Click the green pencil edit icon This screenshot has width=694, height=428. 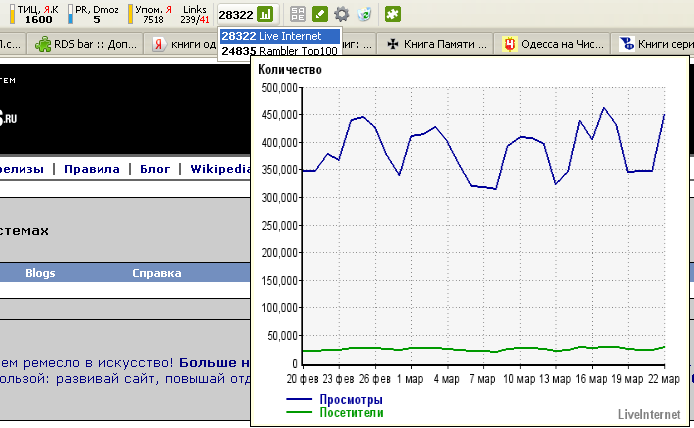(x=320, y=14)
